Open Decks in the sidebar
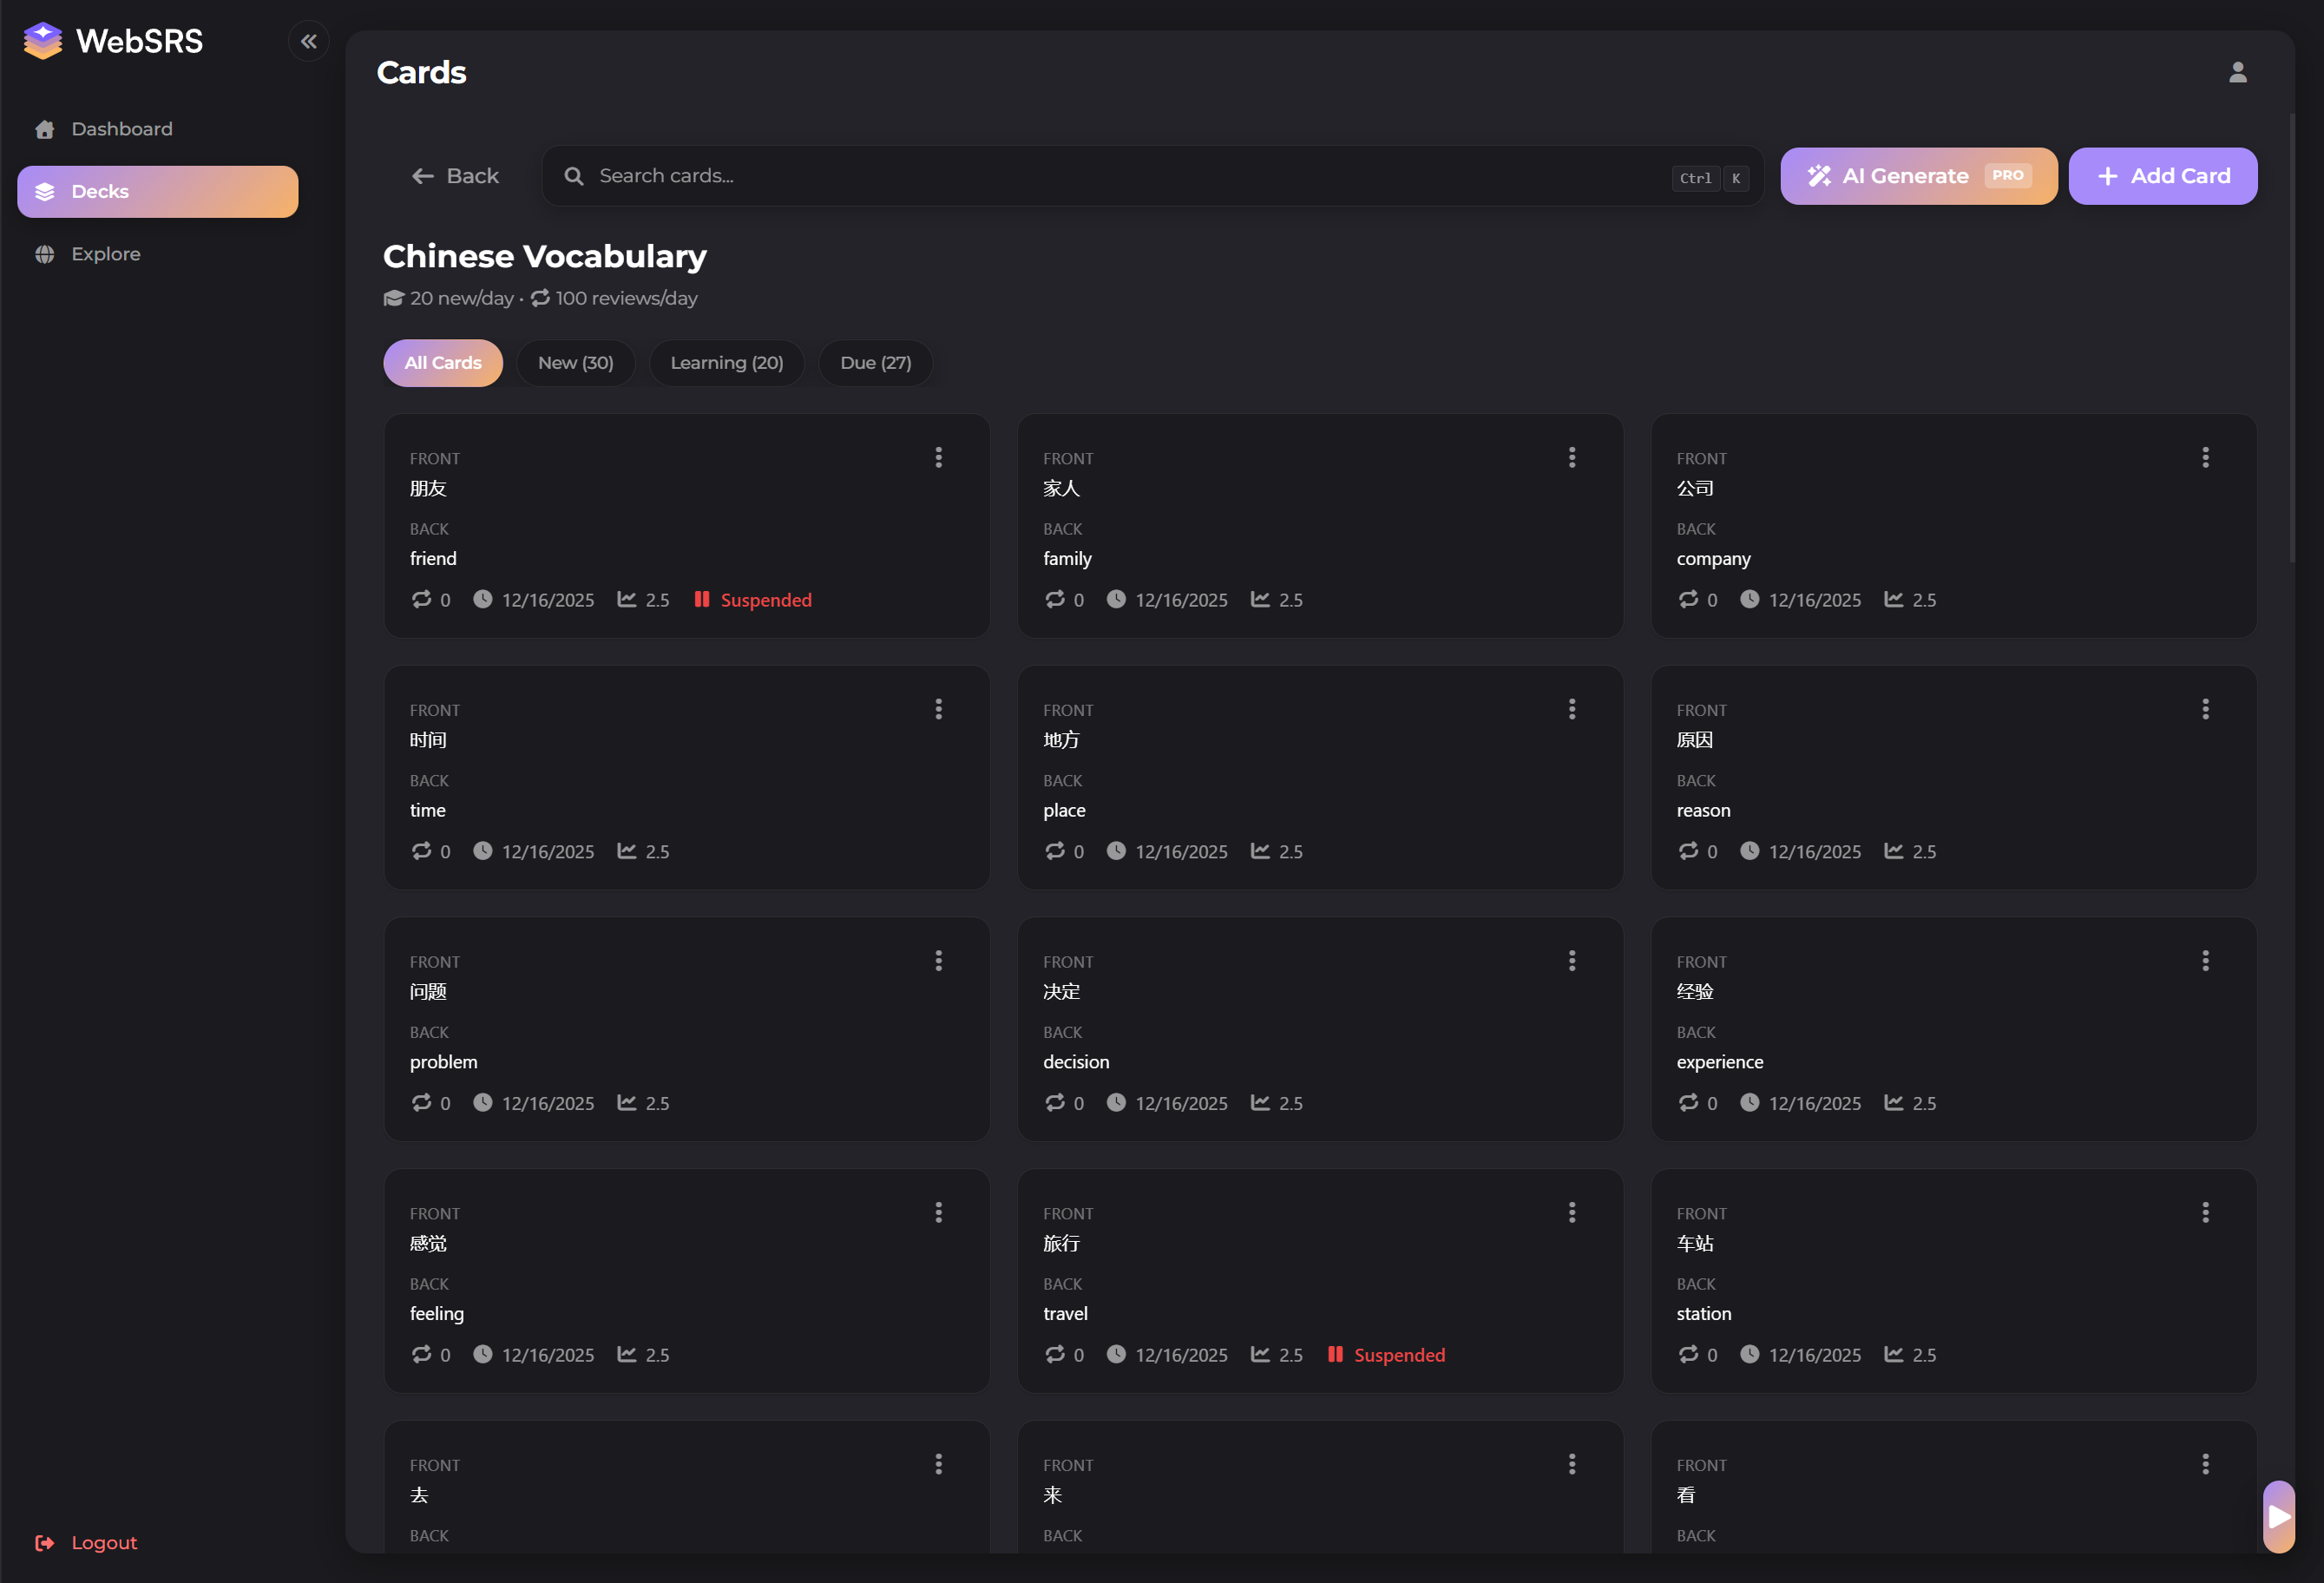 pyautogui.click(x=158, y=192)
